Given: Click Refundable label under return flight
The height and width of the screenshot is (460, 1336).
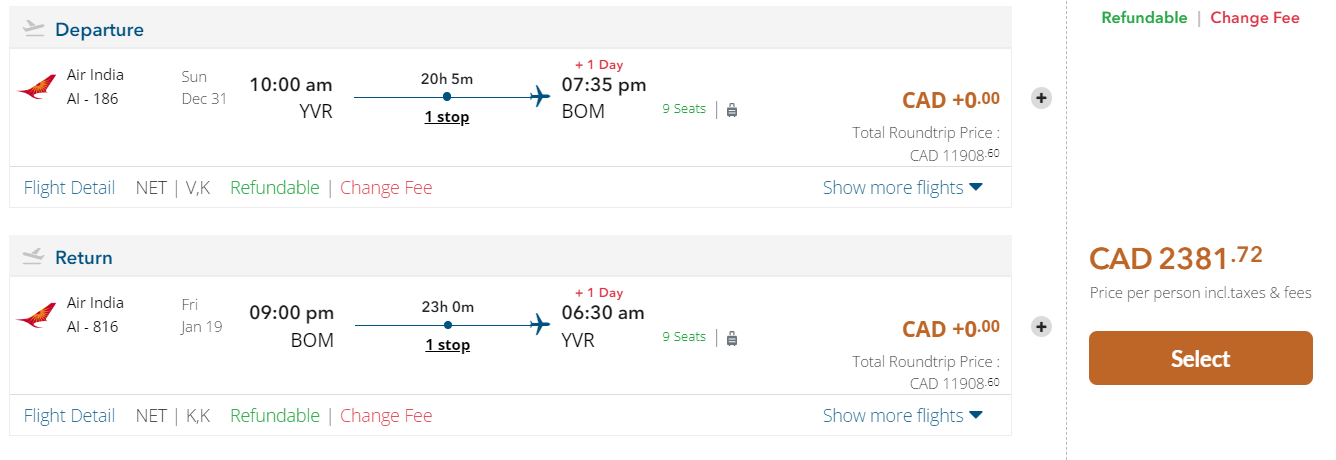Looking at the screenshot, I should click(x=275, y=416).
